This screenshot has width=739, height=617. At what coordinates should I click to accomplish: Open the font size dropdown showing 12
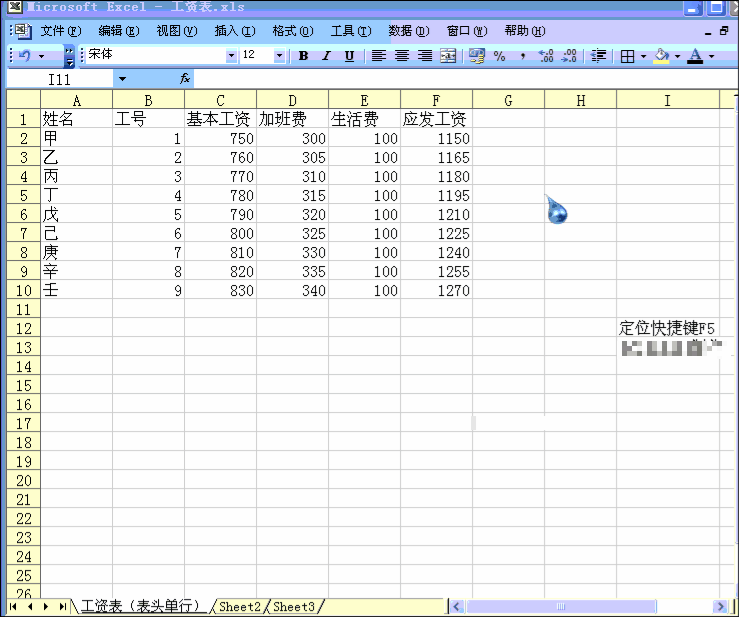tap(279, 56)
